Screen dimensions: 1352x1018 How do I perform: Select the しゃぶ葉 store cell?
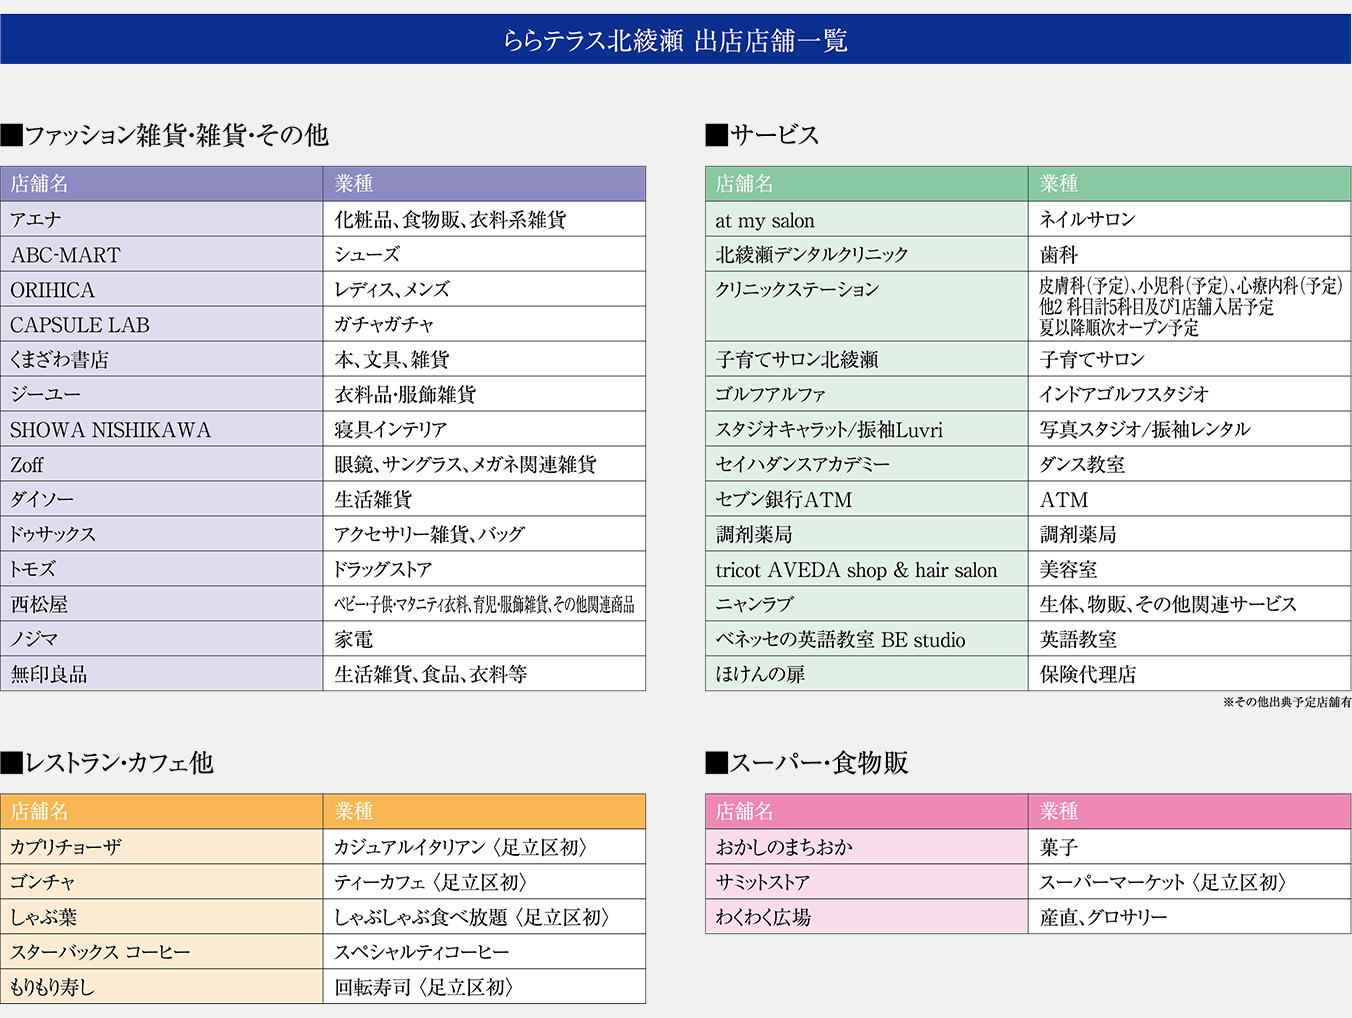[x=162, y=917]
